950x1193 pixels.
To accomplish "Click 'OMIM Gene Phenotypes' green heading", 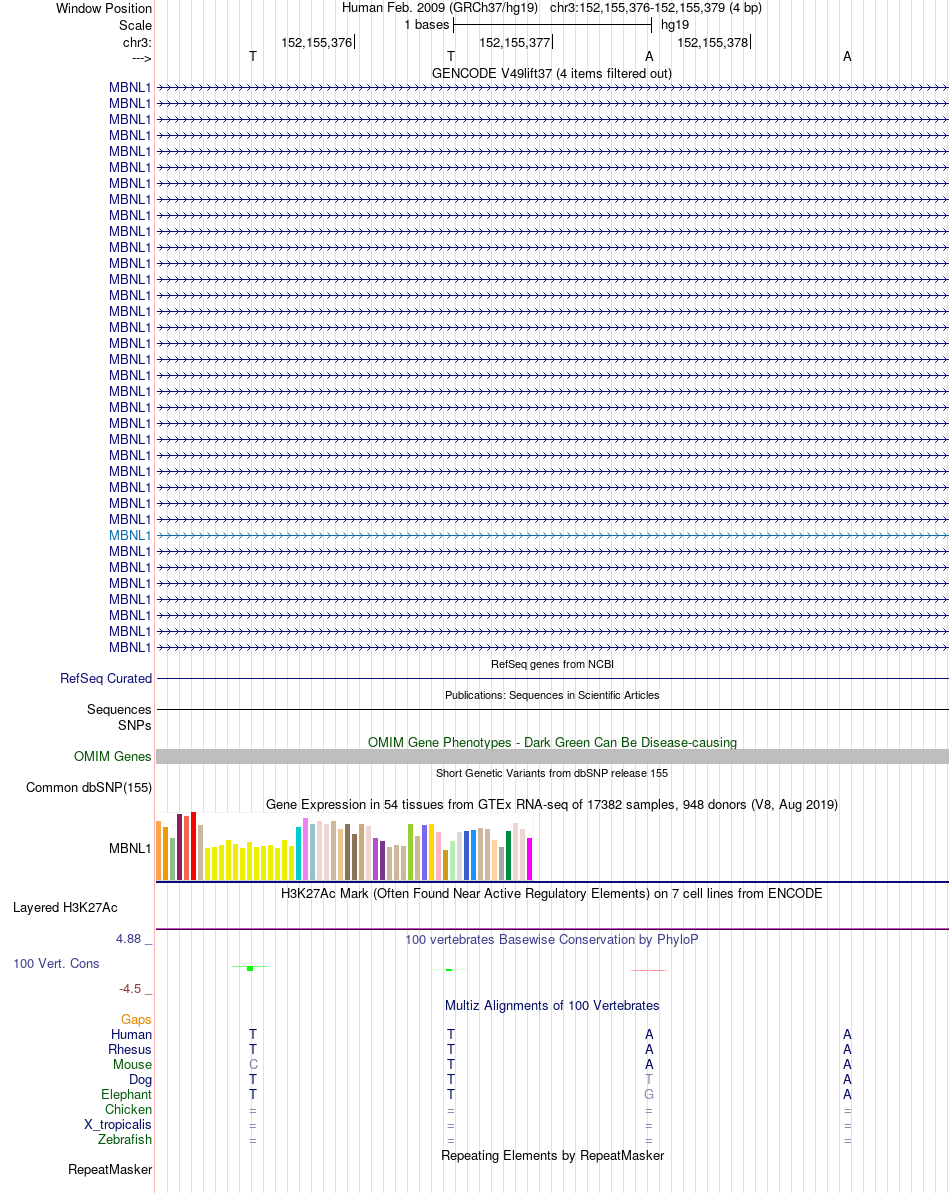I will (x=552, y=743).
